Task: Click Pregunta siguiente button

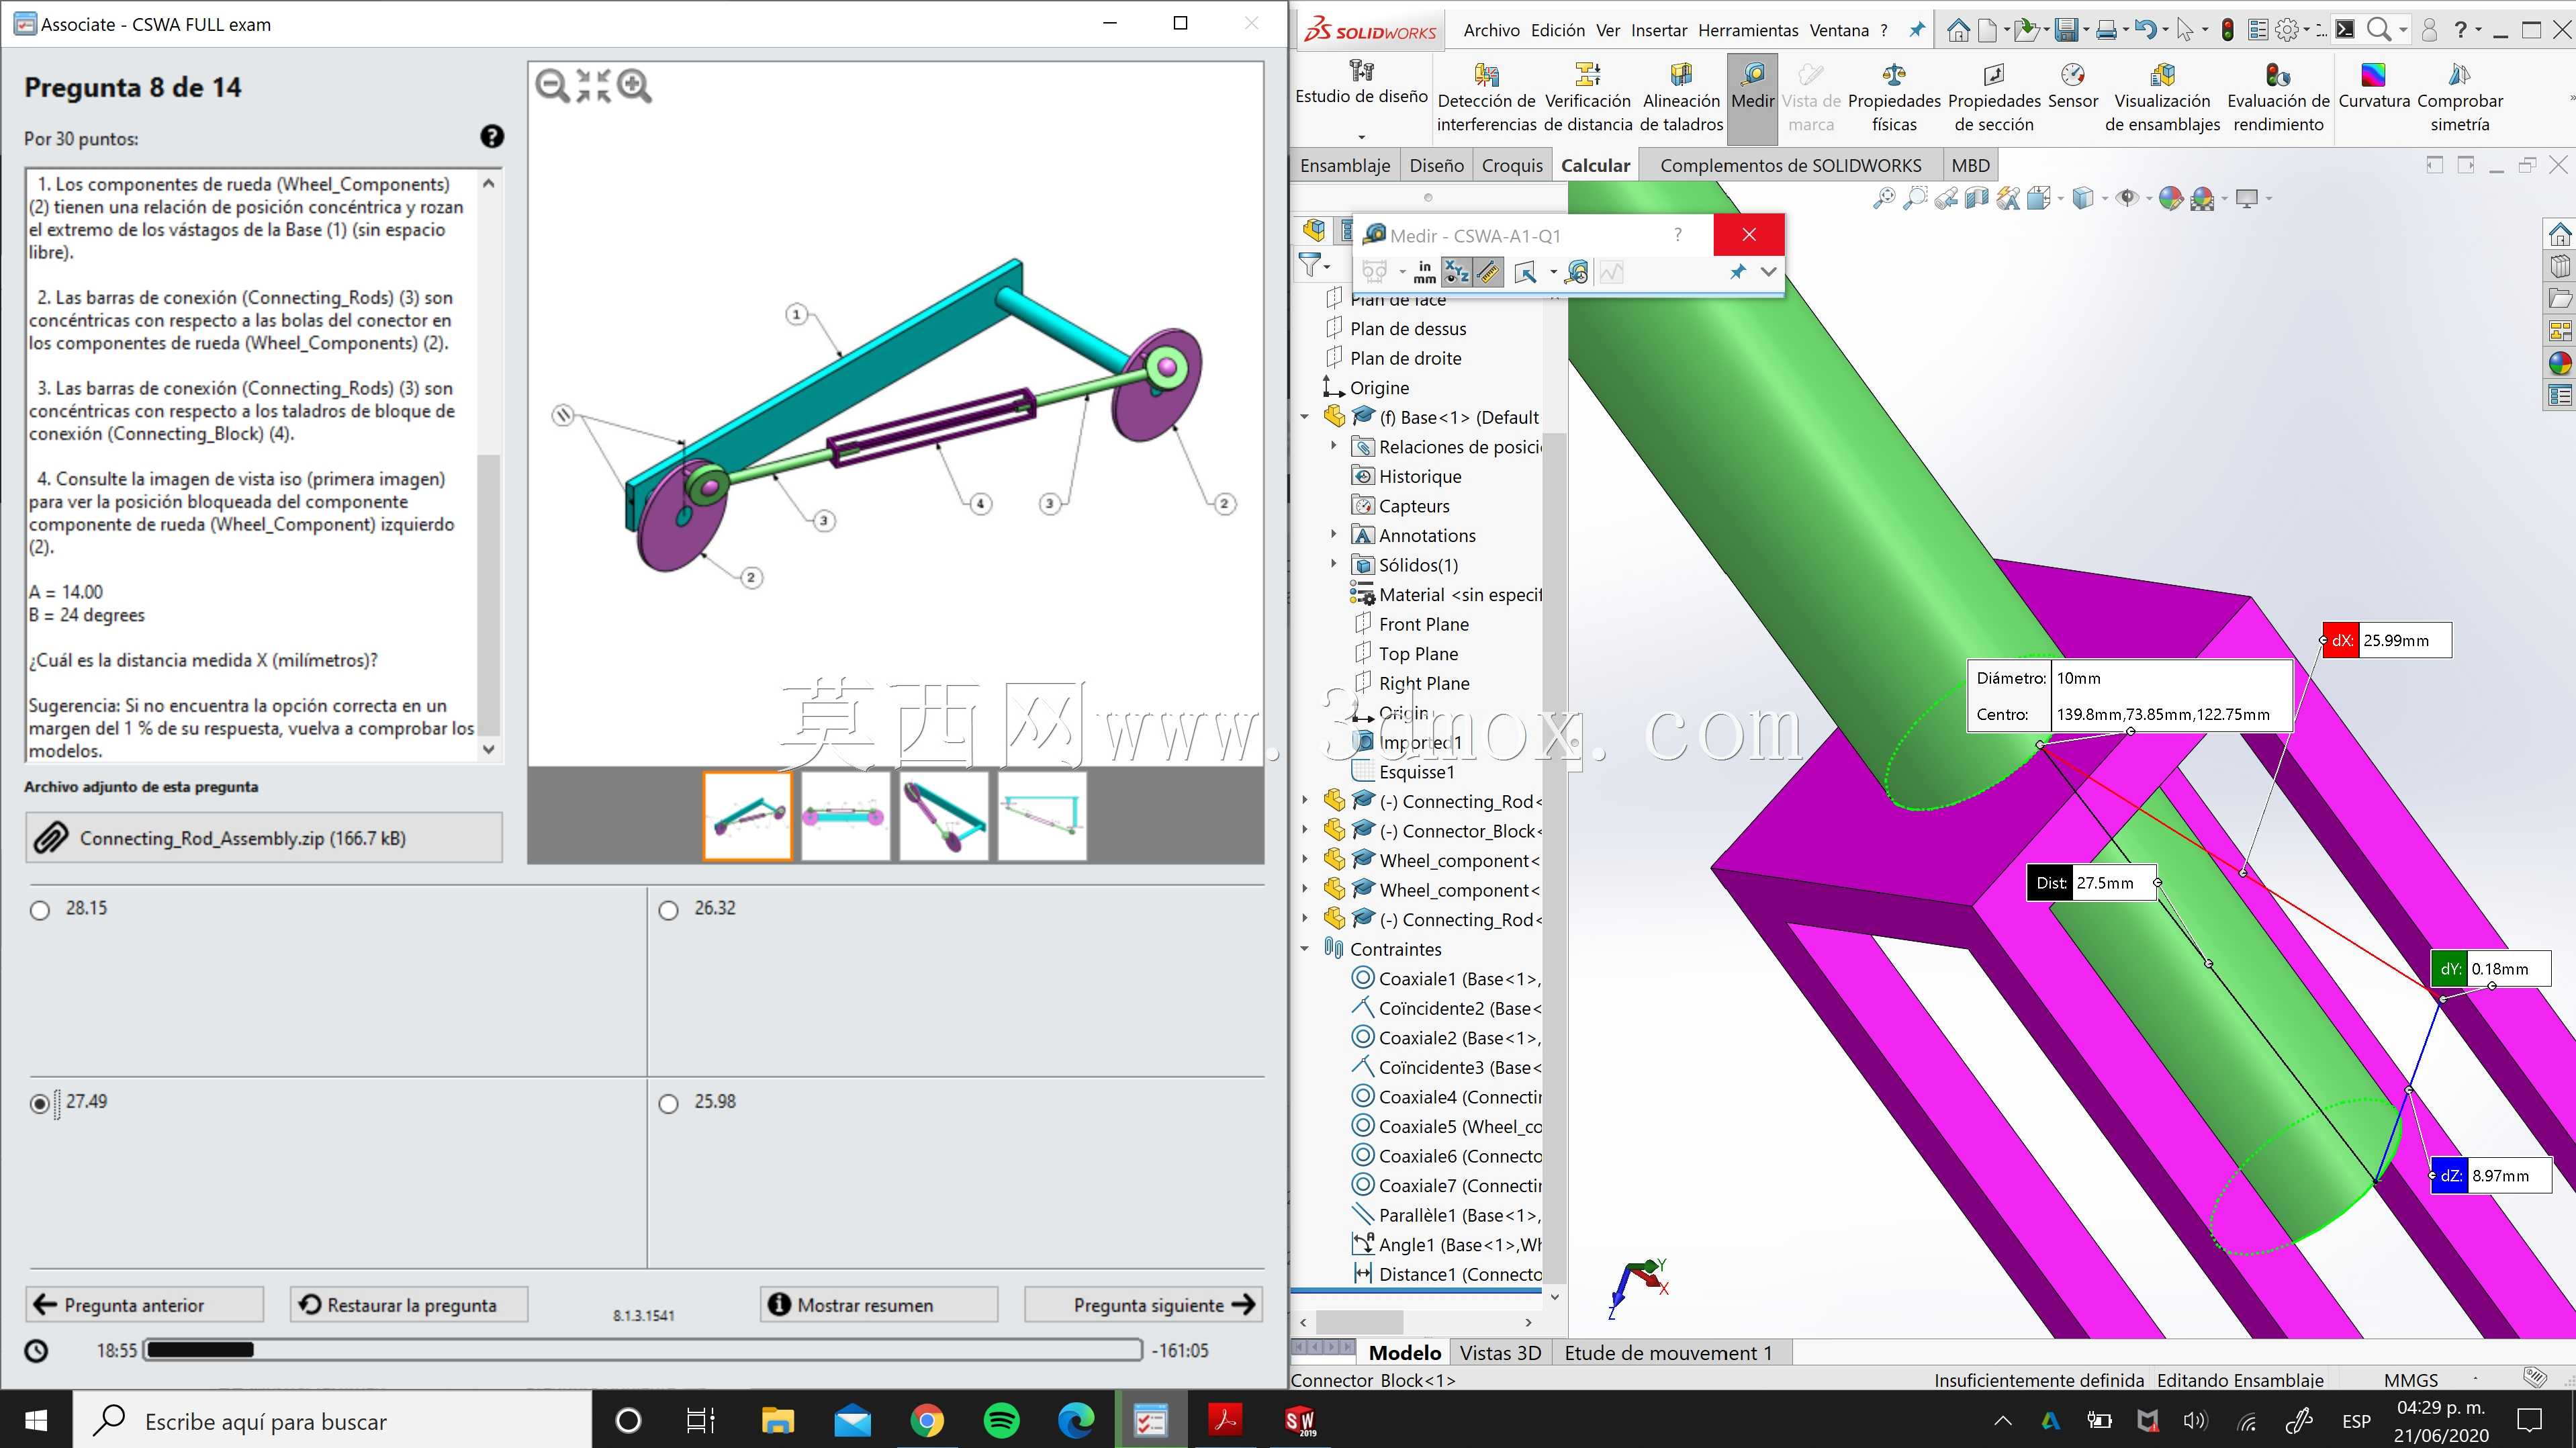Action: click(x=1143, y=1305)
